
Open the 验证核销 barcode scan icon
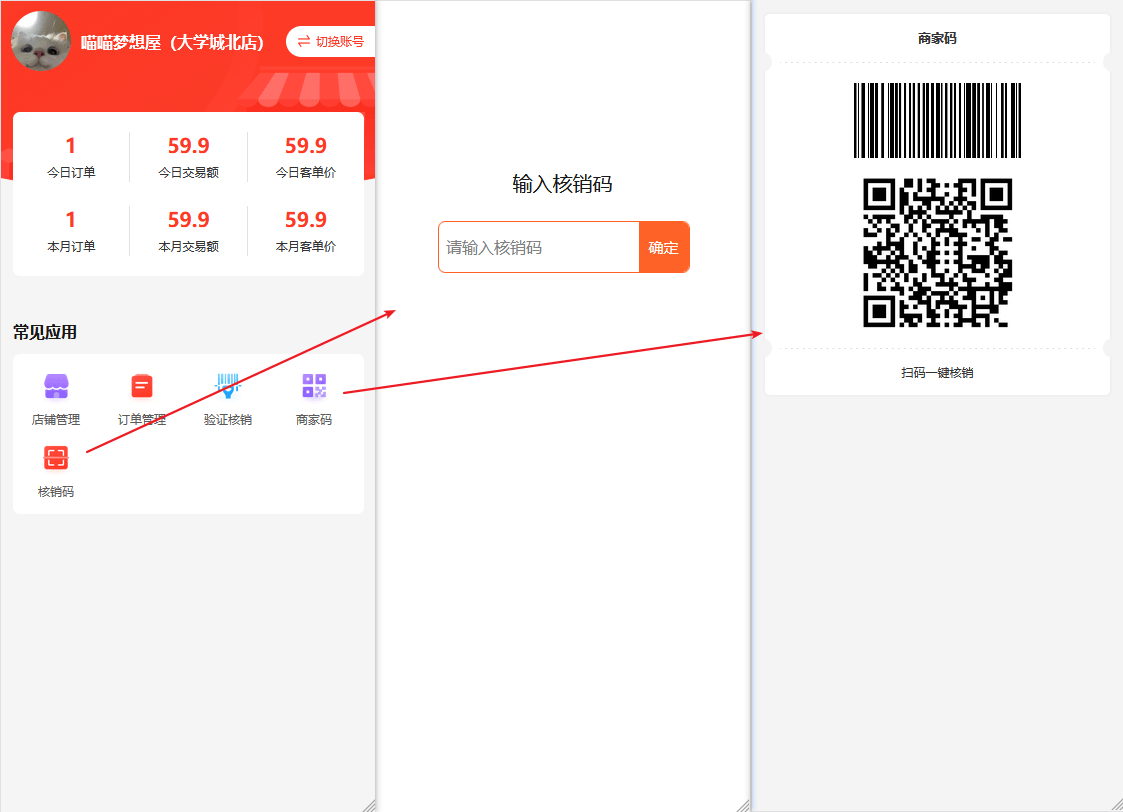point(228,386)
